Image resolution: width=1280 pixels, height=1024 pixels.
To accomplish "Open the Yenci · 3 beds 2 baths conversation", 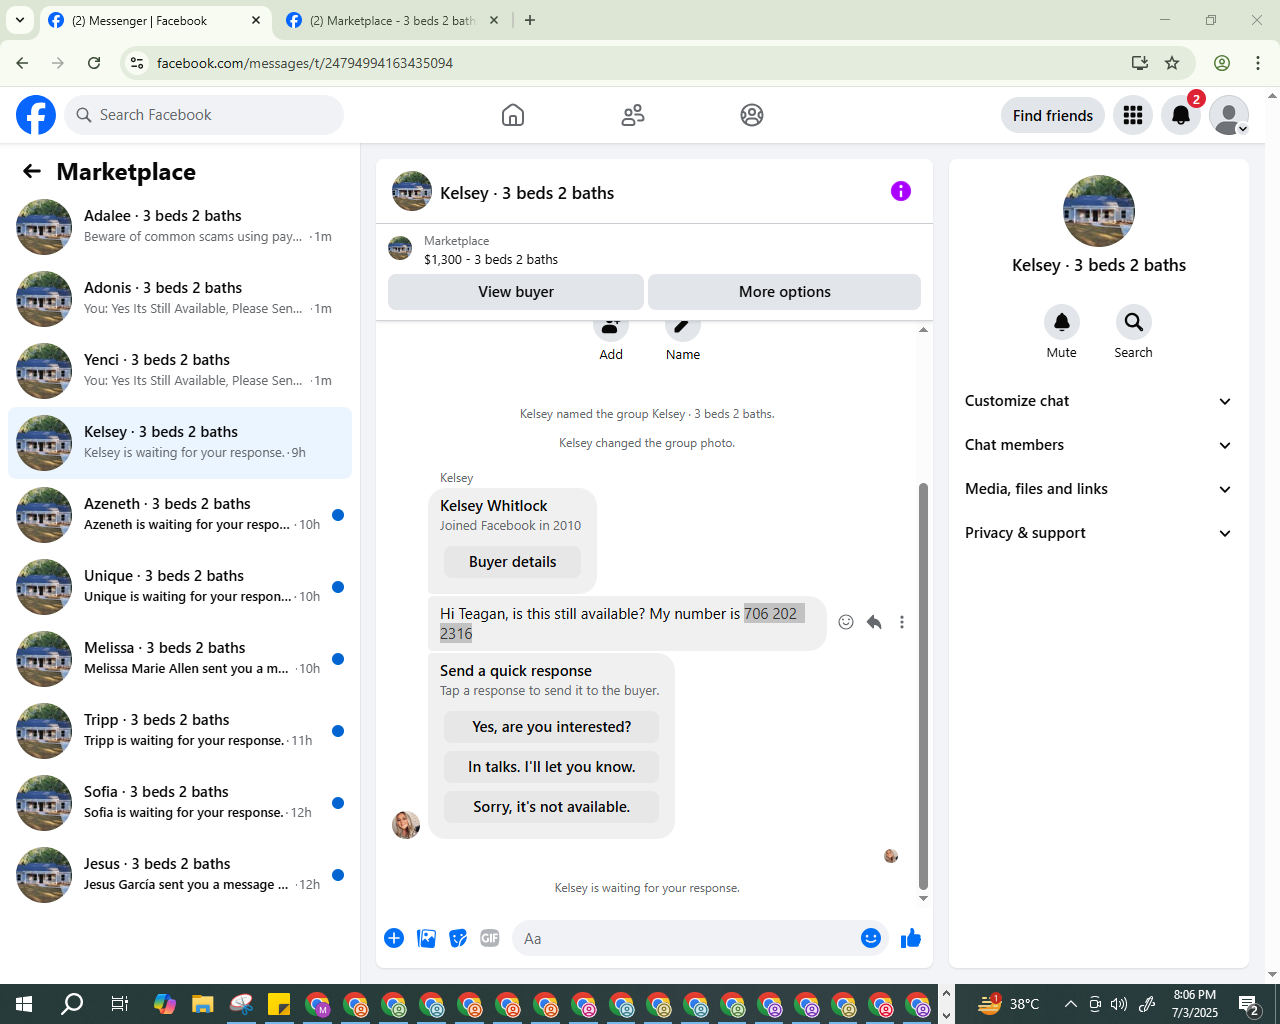I will [x=180, y=371].
